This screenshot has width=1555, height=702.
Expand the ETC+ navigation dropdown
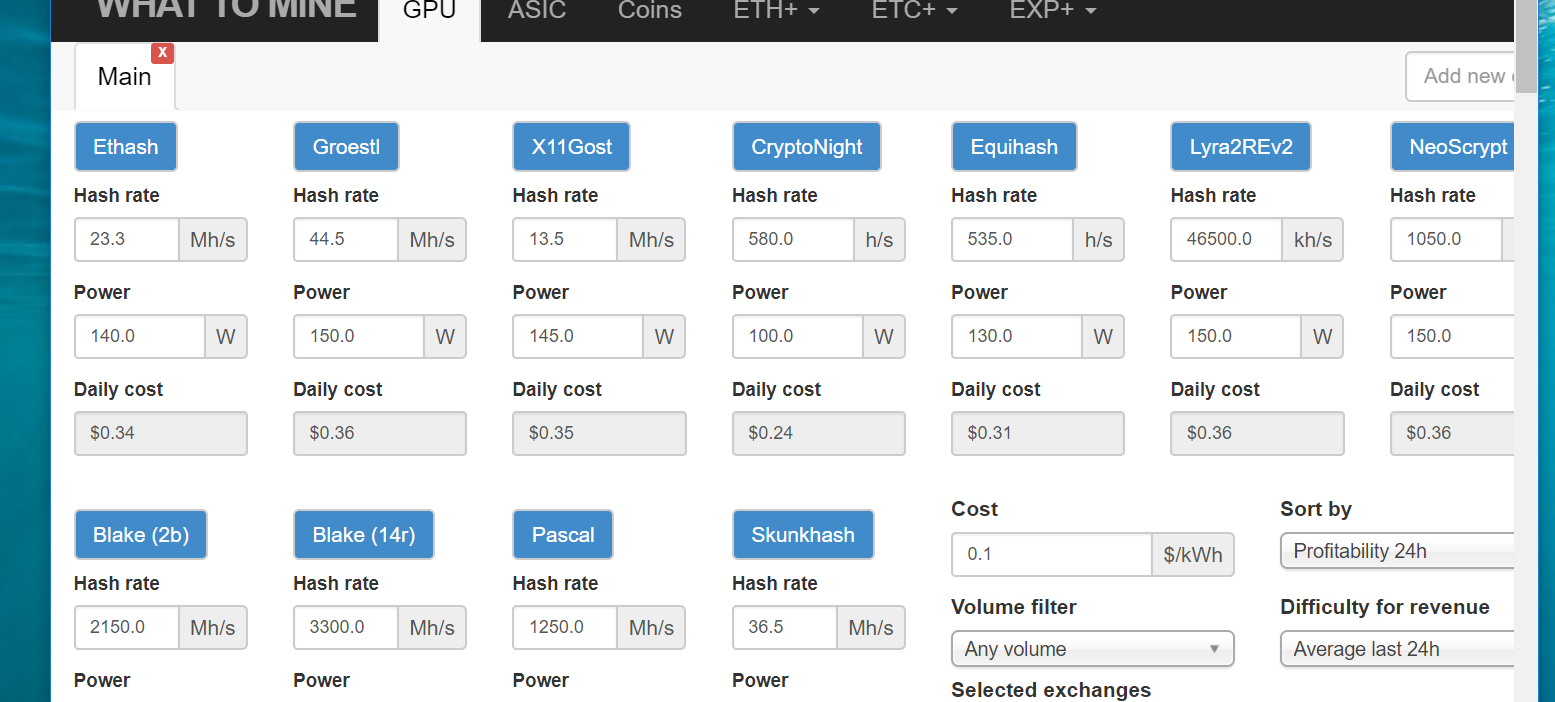914,11
